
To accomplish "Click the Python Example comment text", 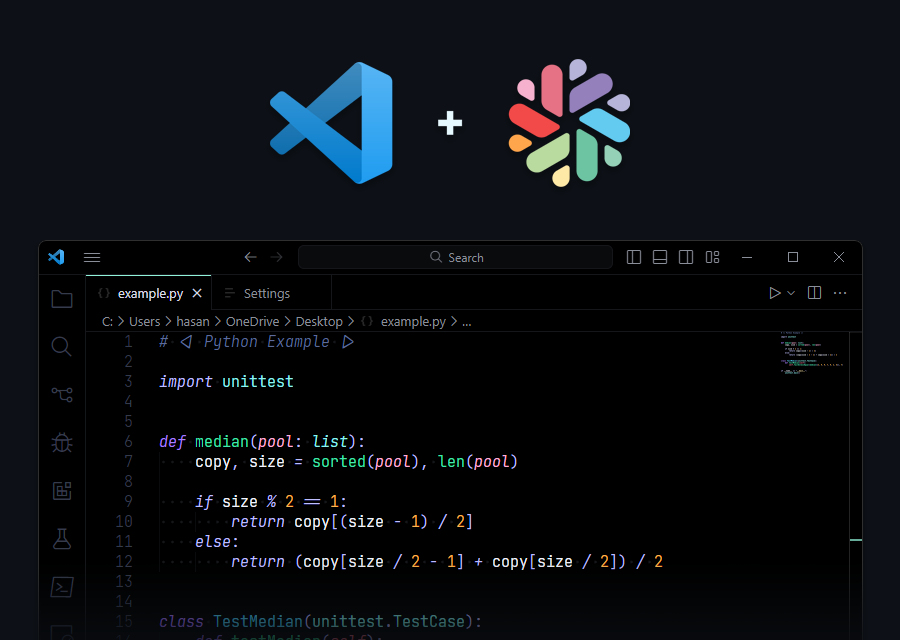I will 267,342.
